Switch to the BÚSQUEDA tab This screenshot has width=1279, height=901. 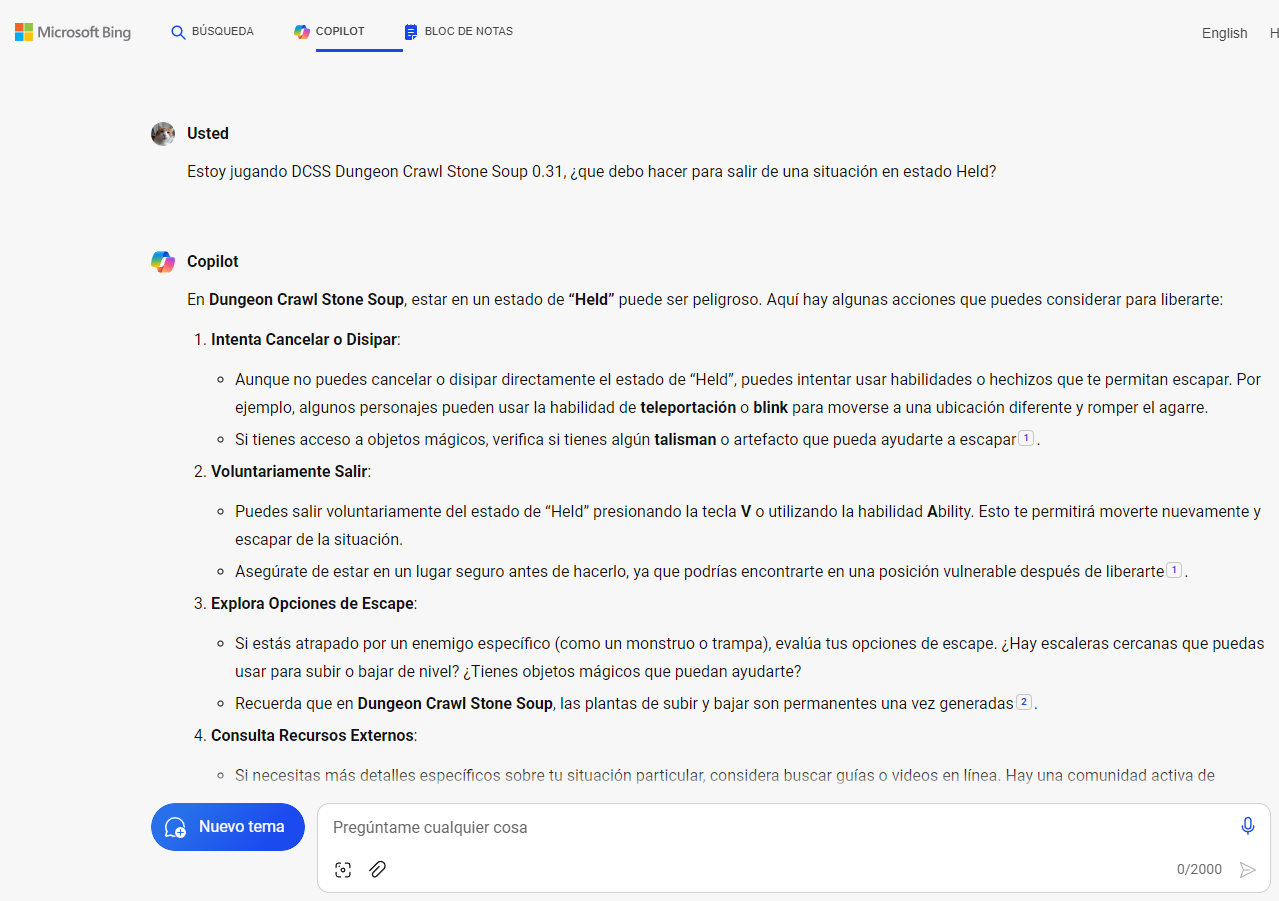coord(212,32)
